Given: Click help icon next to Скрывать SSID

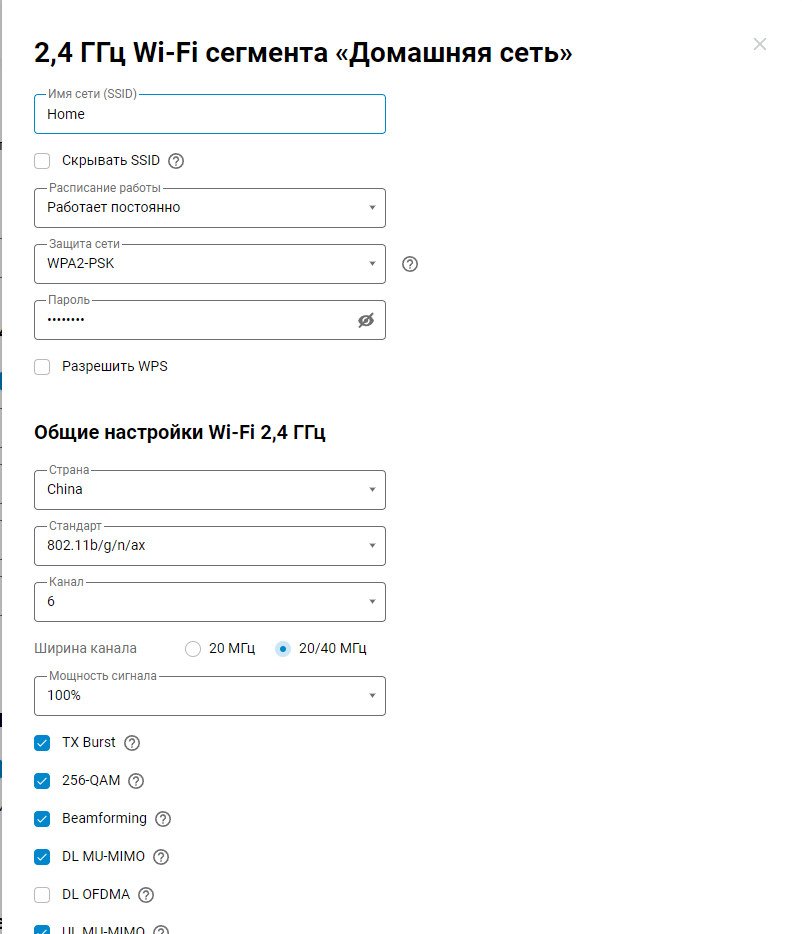Looking at the screenshot, I should pyautogui.click(x=176, y=161).
